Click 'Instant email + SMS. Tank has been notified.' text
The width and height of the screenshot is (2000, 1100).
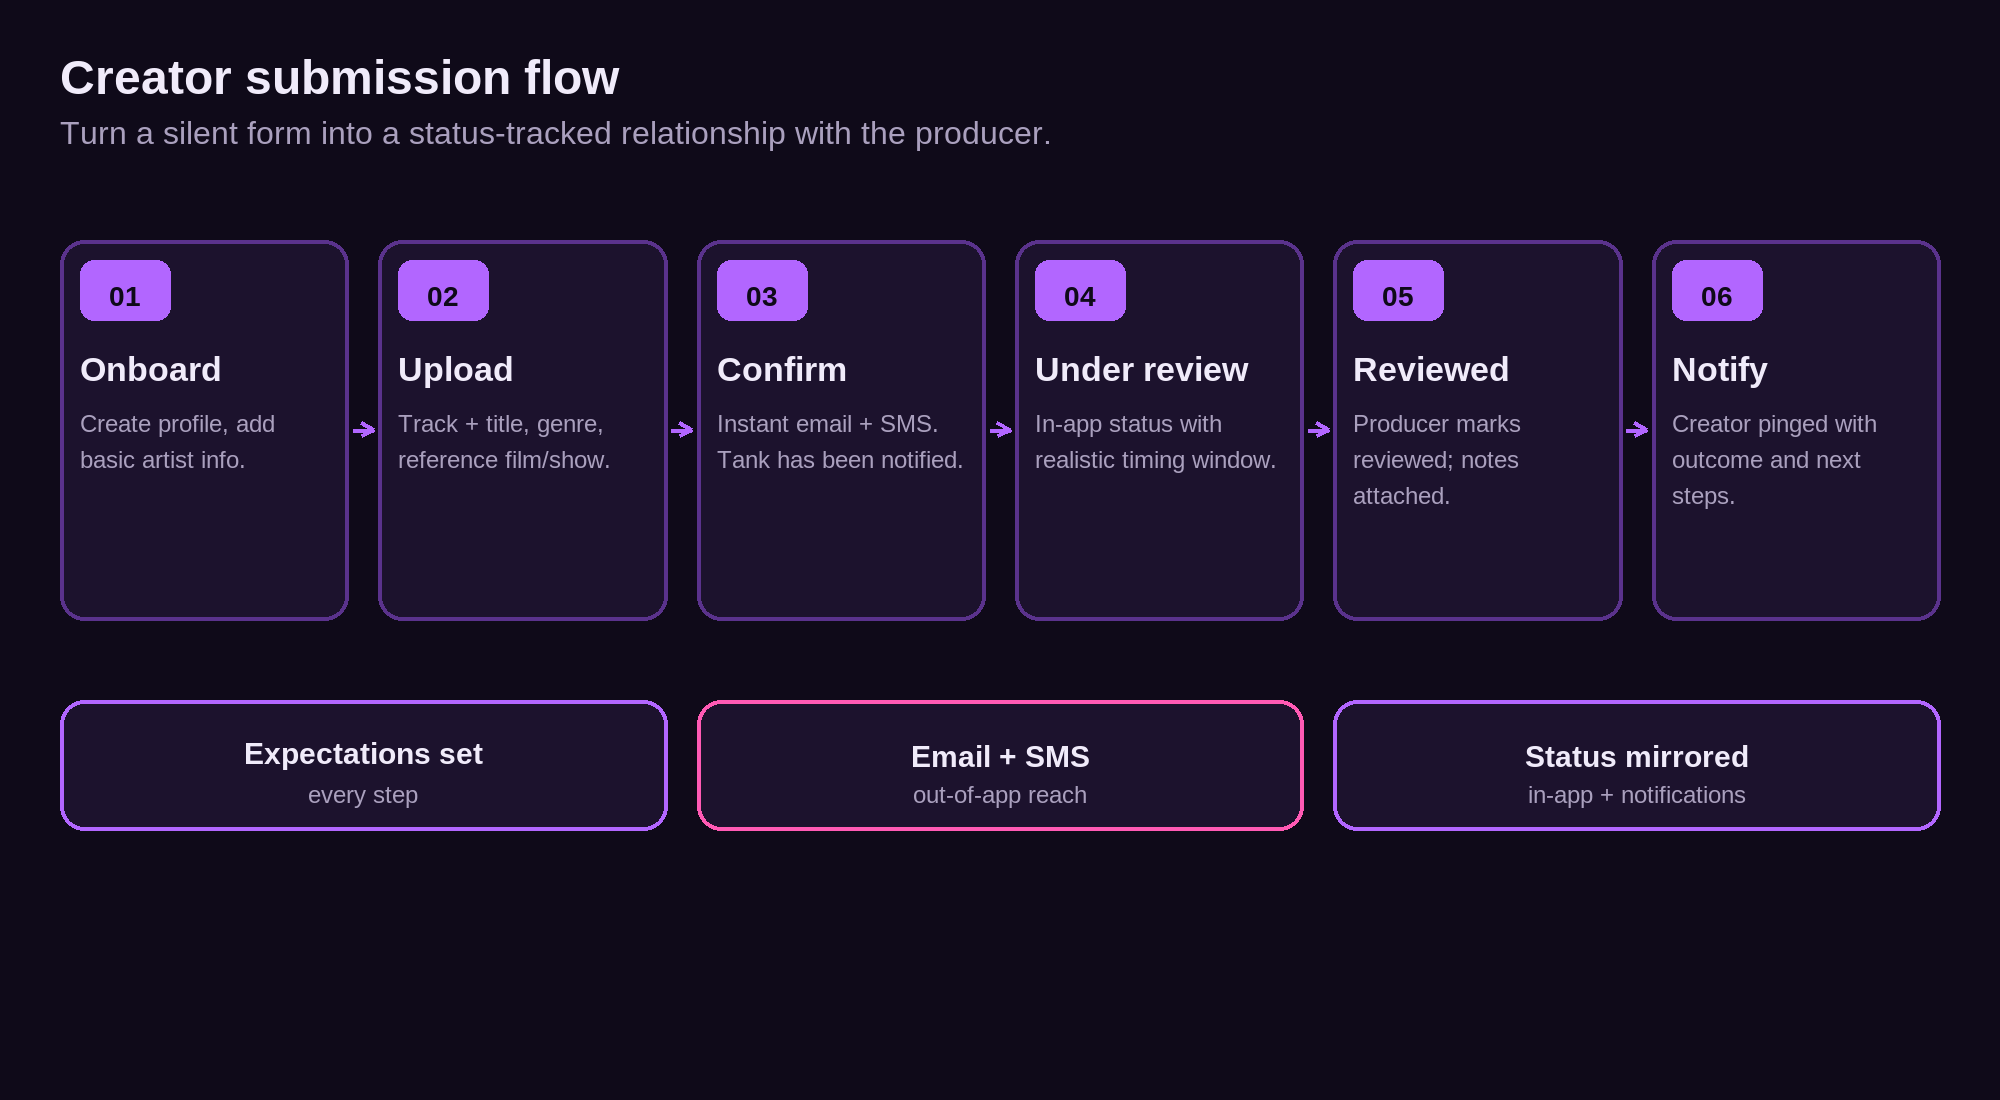click(x=840, y=442)
